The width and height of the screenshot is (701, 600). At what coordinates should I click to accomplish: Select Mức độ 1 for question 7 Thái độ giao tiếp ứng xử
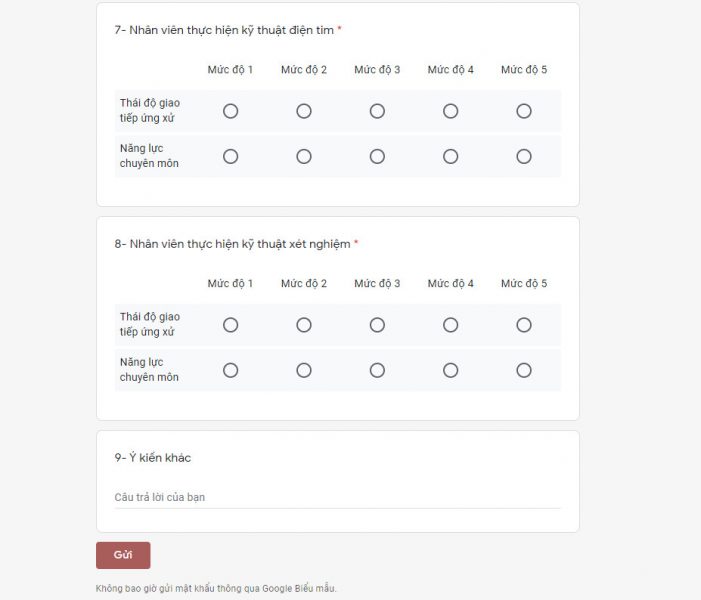(x=230, y=111)
